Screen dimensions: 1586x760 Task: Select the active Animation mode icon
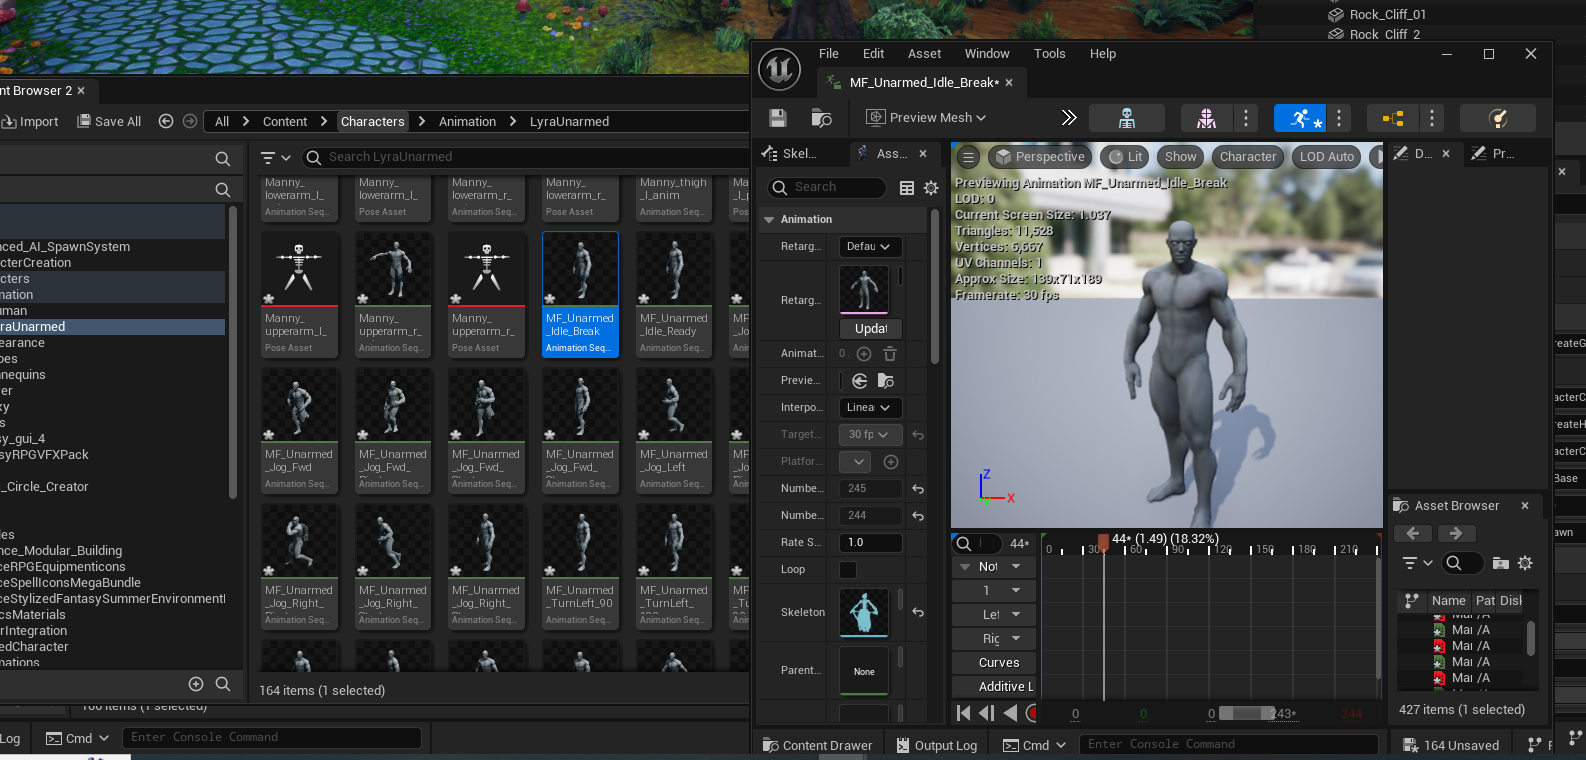pos(1299,118)
